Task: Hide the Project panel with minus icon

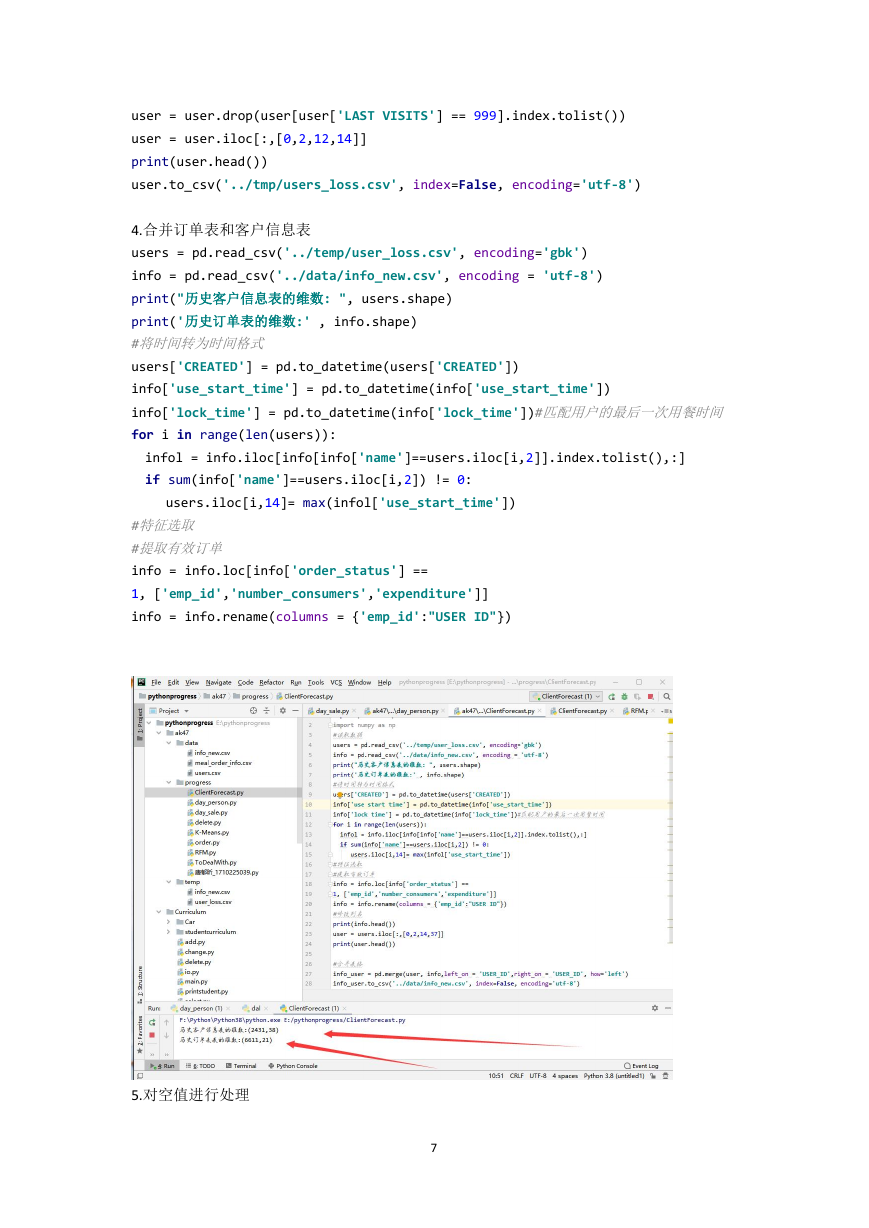Action: tap(295, 711)
